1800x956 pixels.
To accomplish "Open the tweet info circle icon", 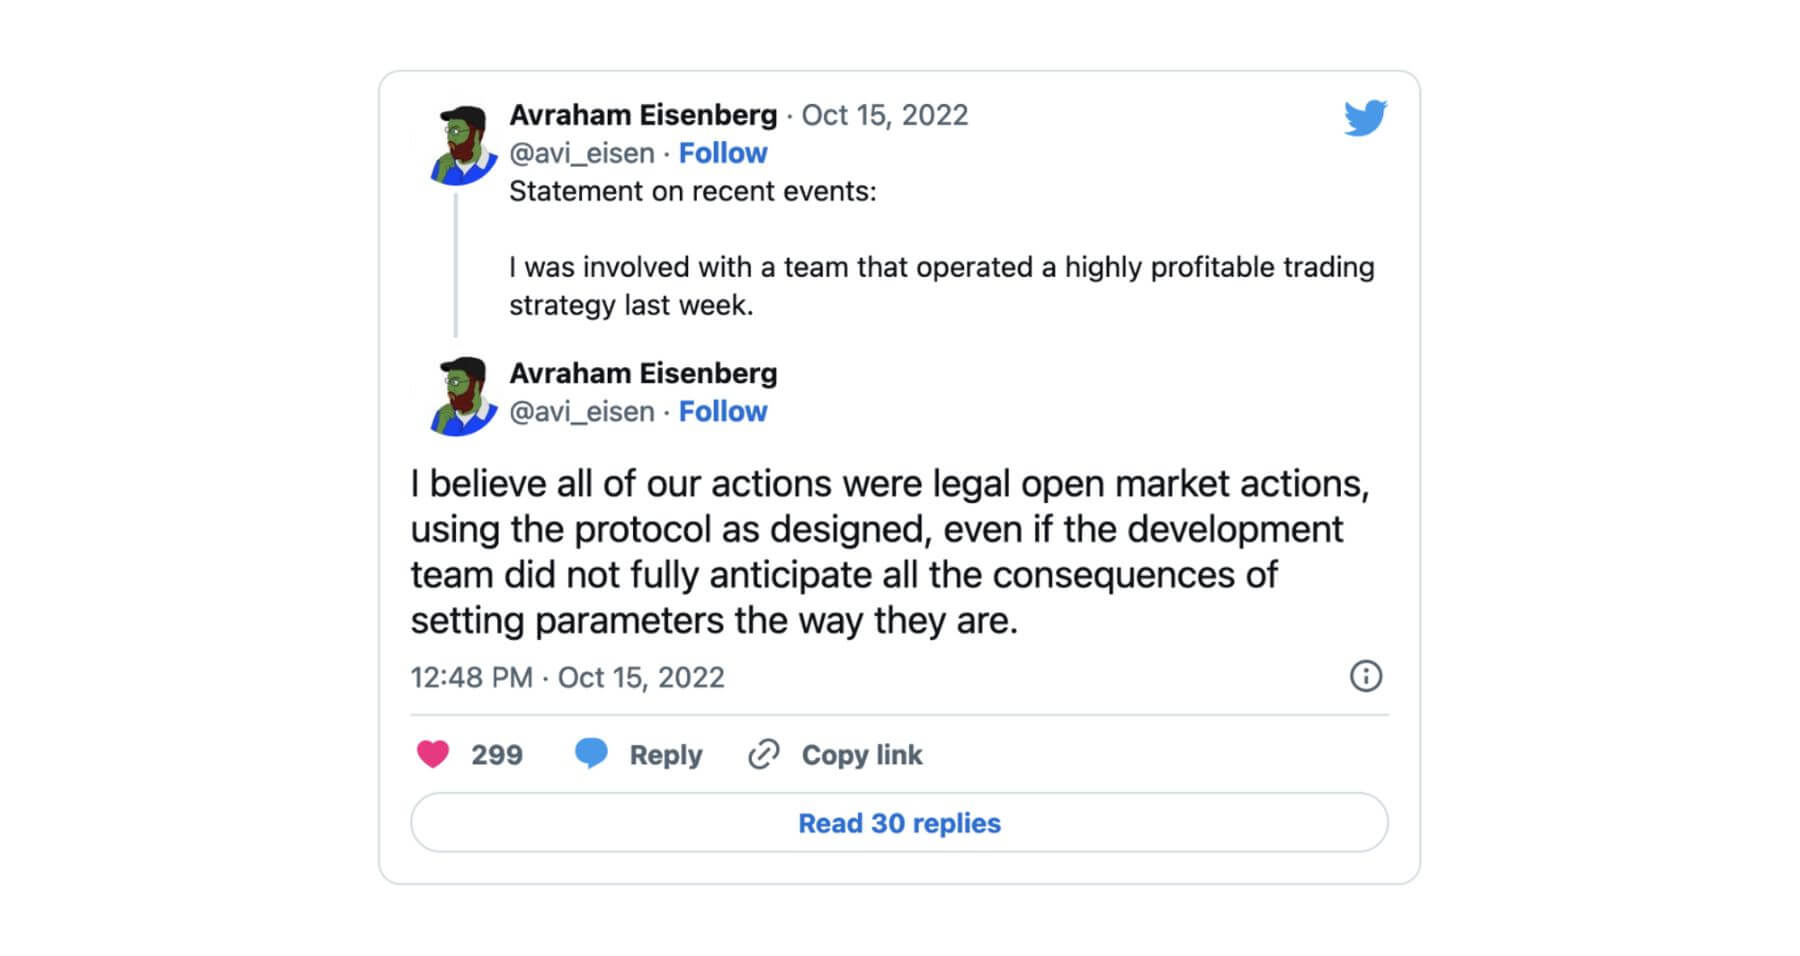I will coord(1366,676).
